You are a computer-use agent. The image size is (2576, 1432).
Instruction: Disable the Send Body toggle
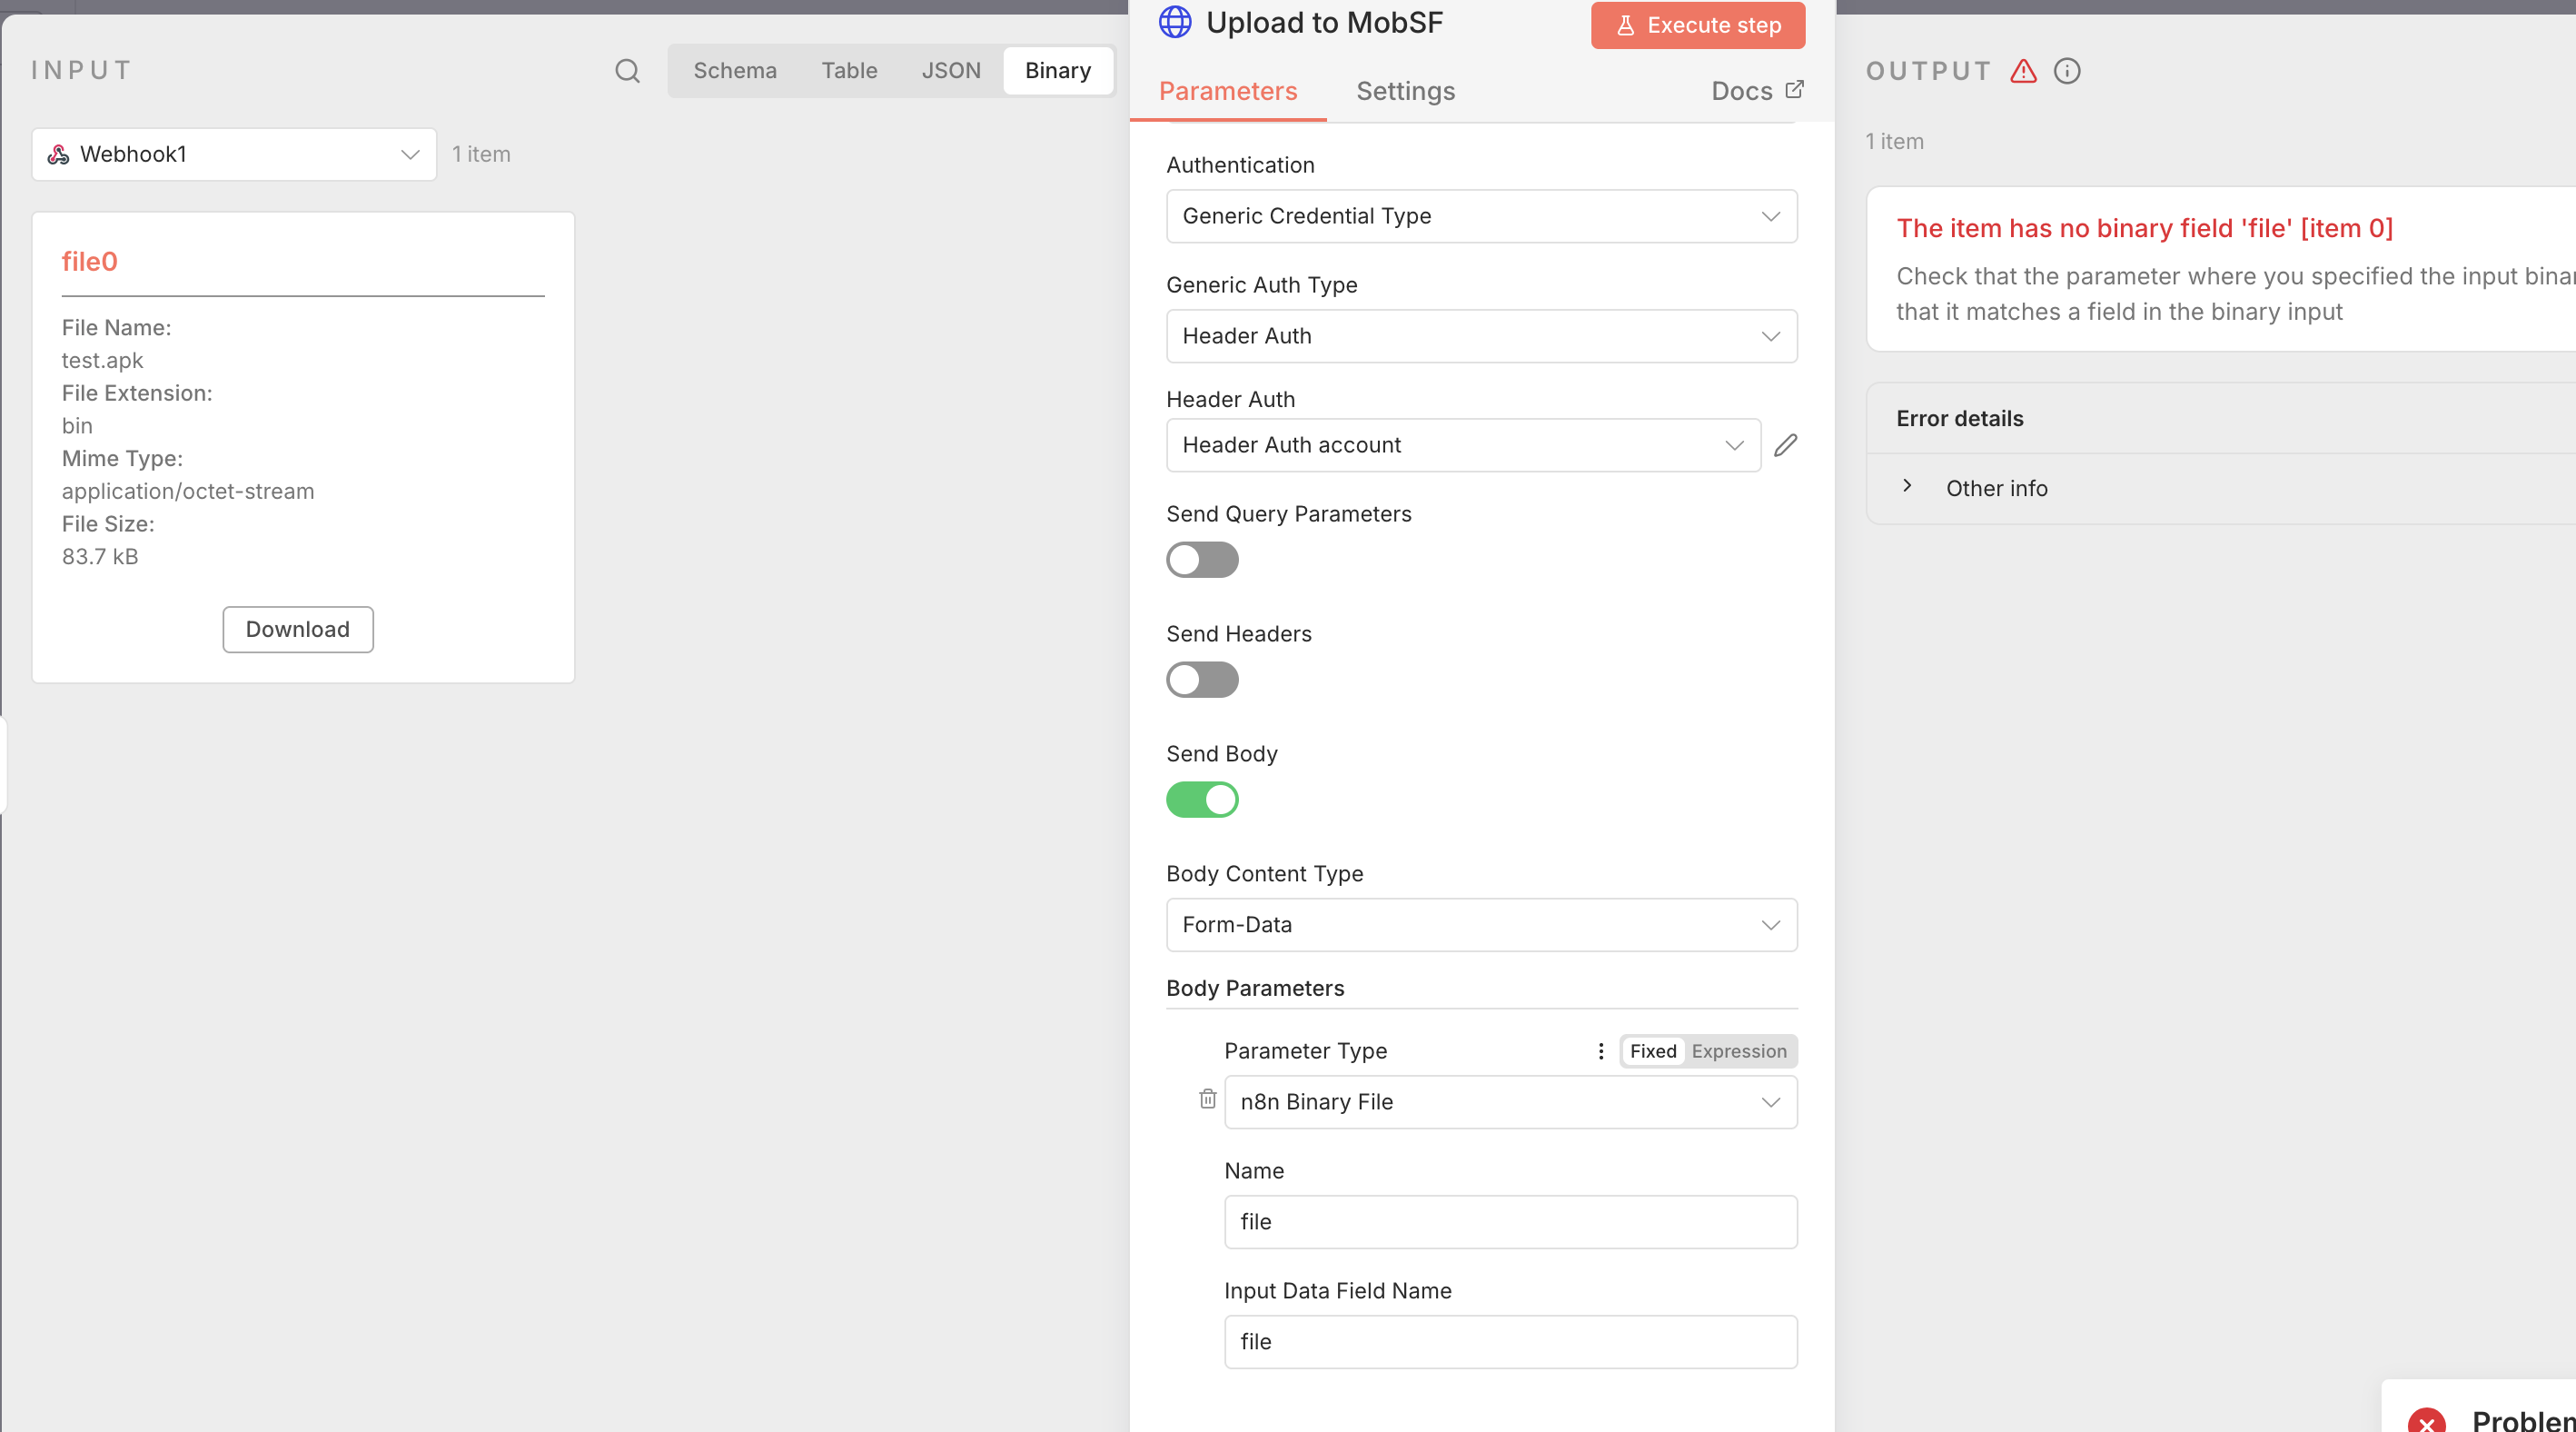click(1202, 800)
